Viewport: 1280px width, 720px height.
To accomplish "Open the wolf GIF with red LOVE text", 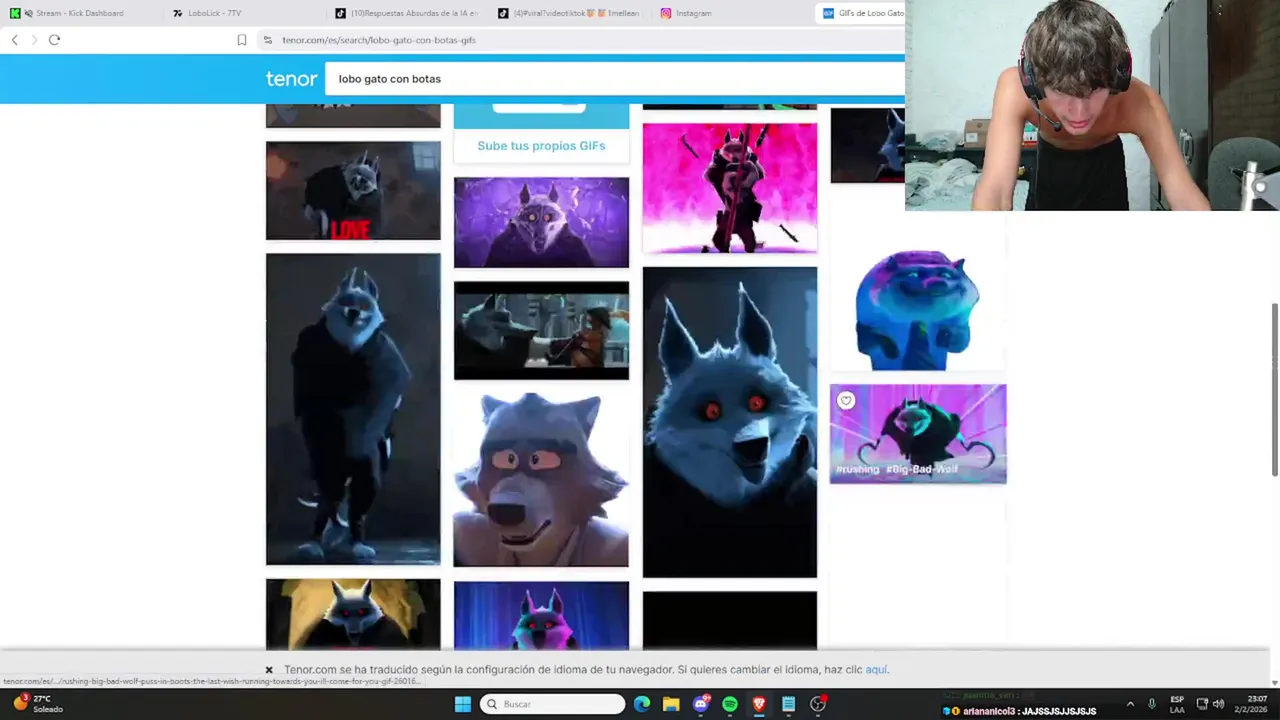I will [353, 190].
